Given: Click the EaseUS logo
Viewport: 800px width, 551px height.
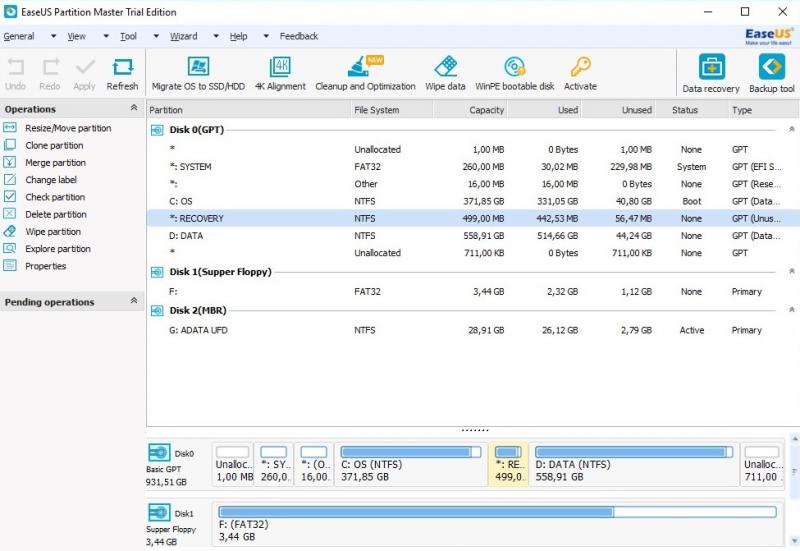Looking at the screenshot, I should click(769, 36).
